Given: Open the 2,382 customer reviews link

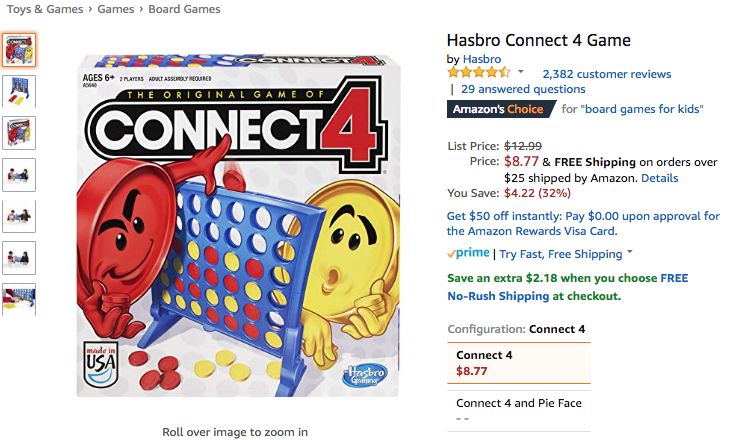Looking at the screenshot, I should (x=606, y=74).
